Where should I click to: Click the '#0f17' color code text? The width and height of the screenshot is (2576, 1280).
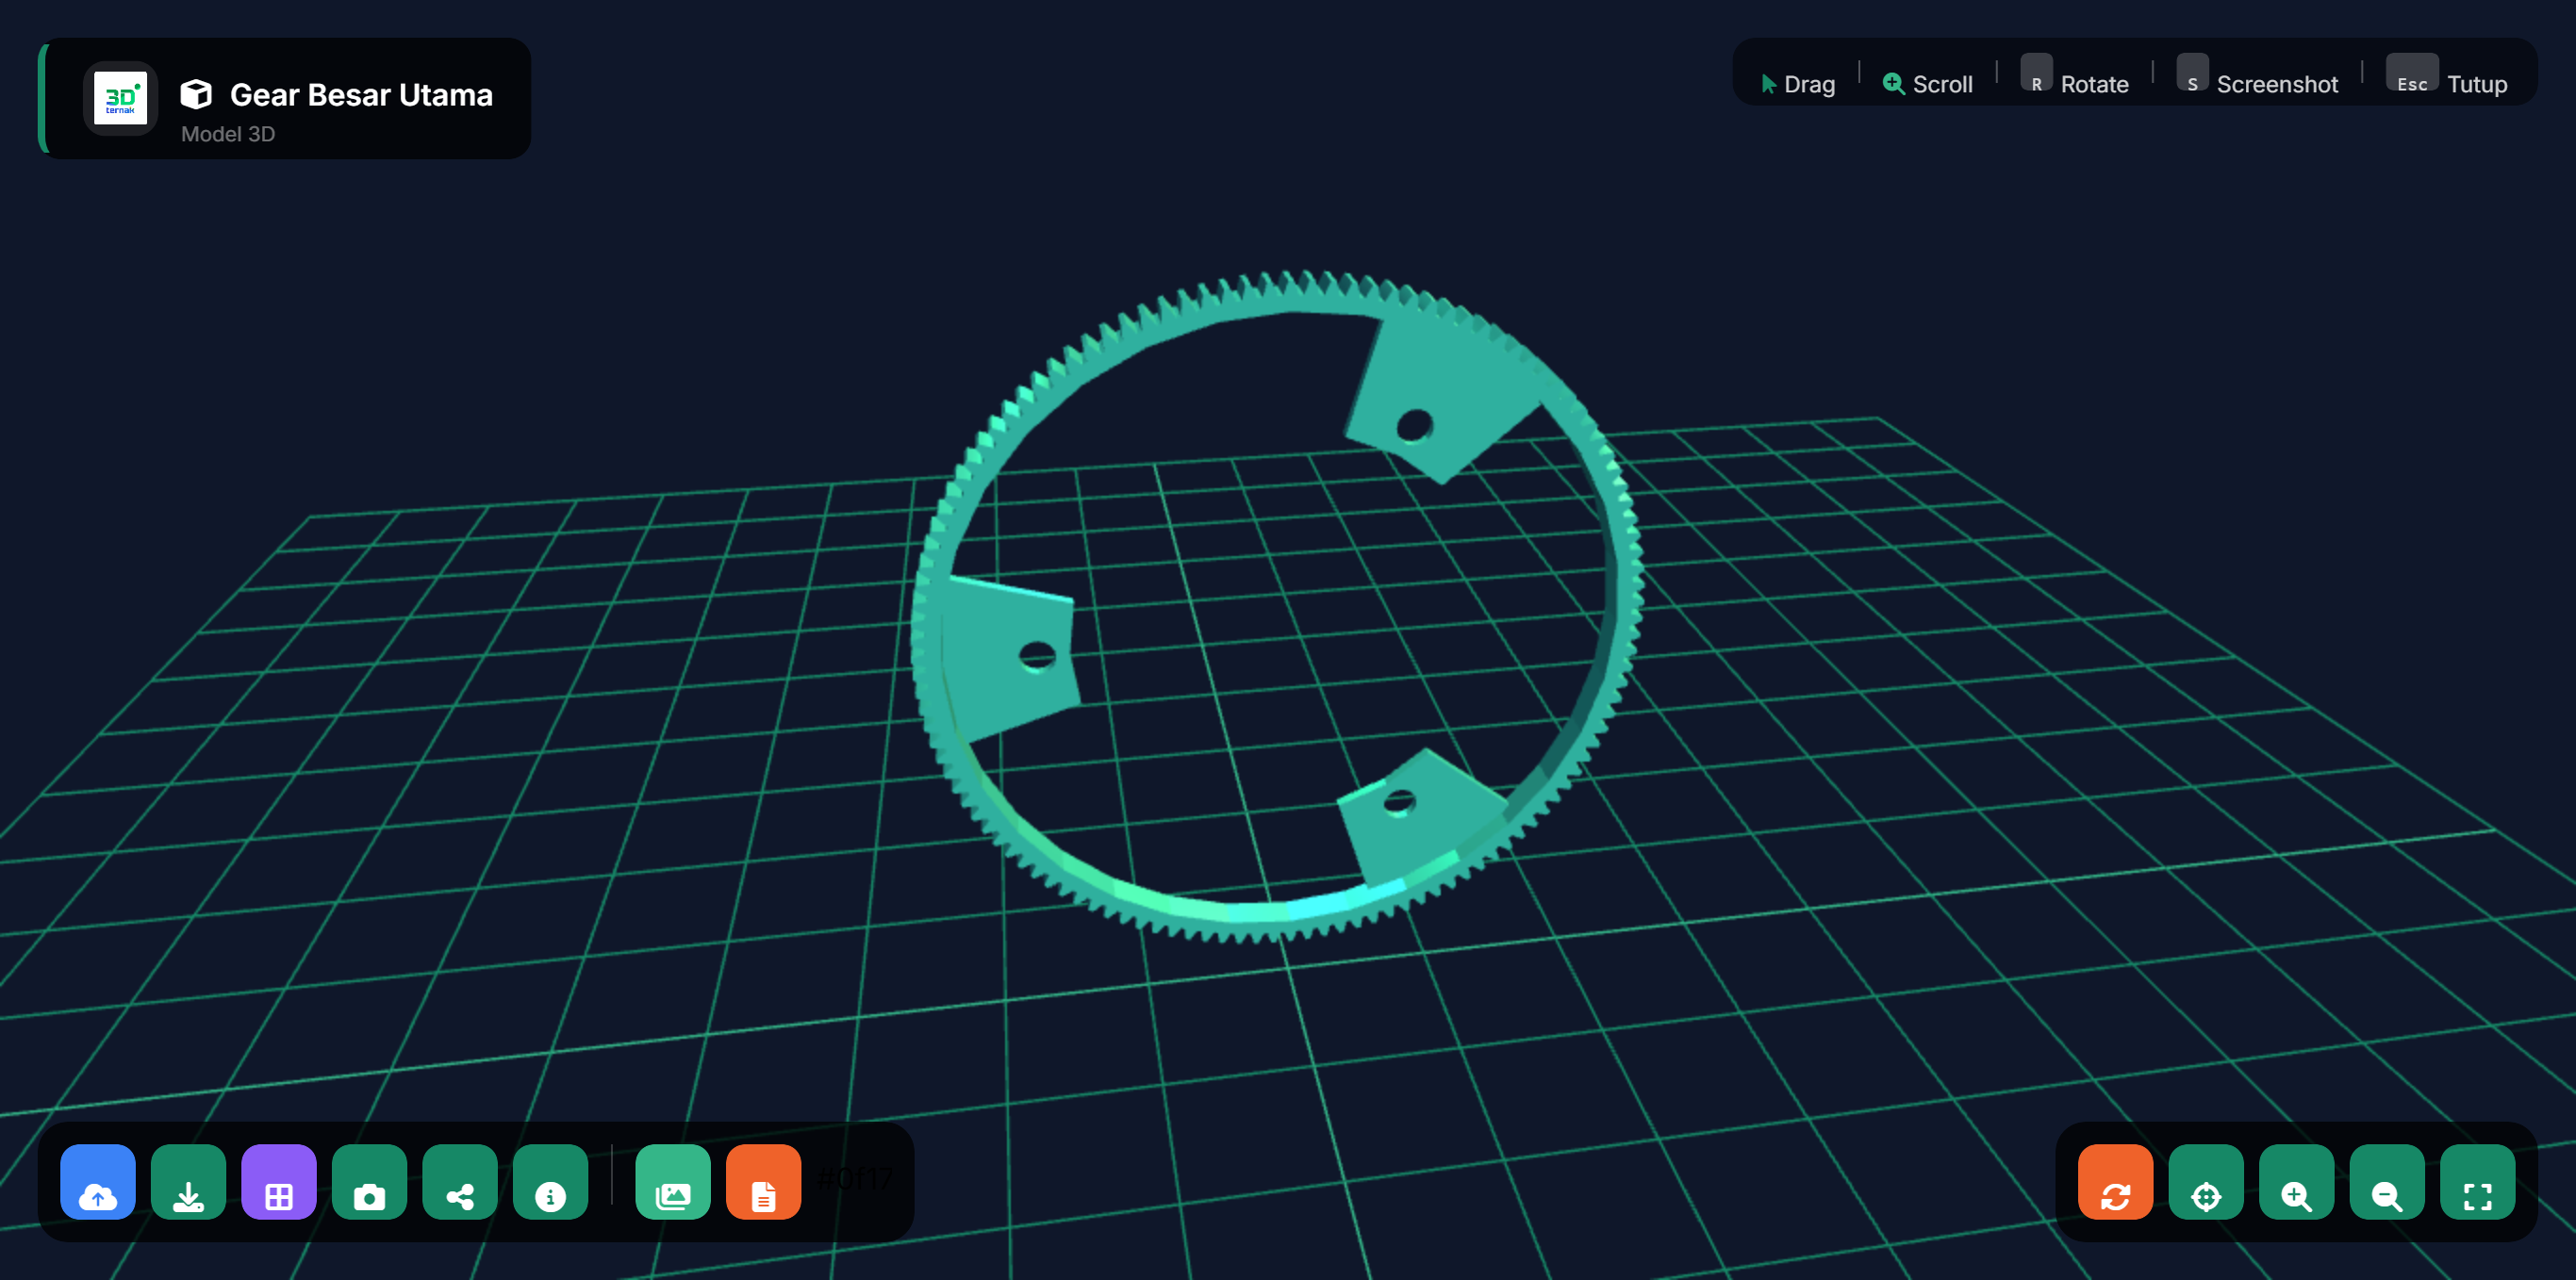tap(855, 1179)
